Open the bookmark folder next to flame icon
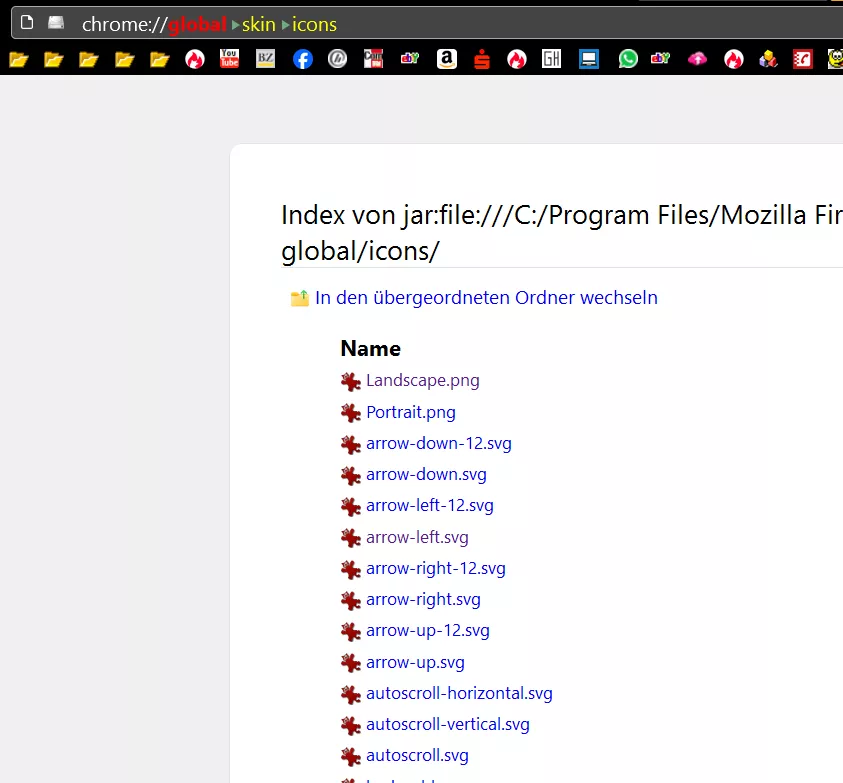The height and width of the screenshot is (783, 843). 160,59
